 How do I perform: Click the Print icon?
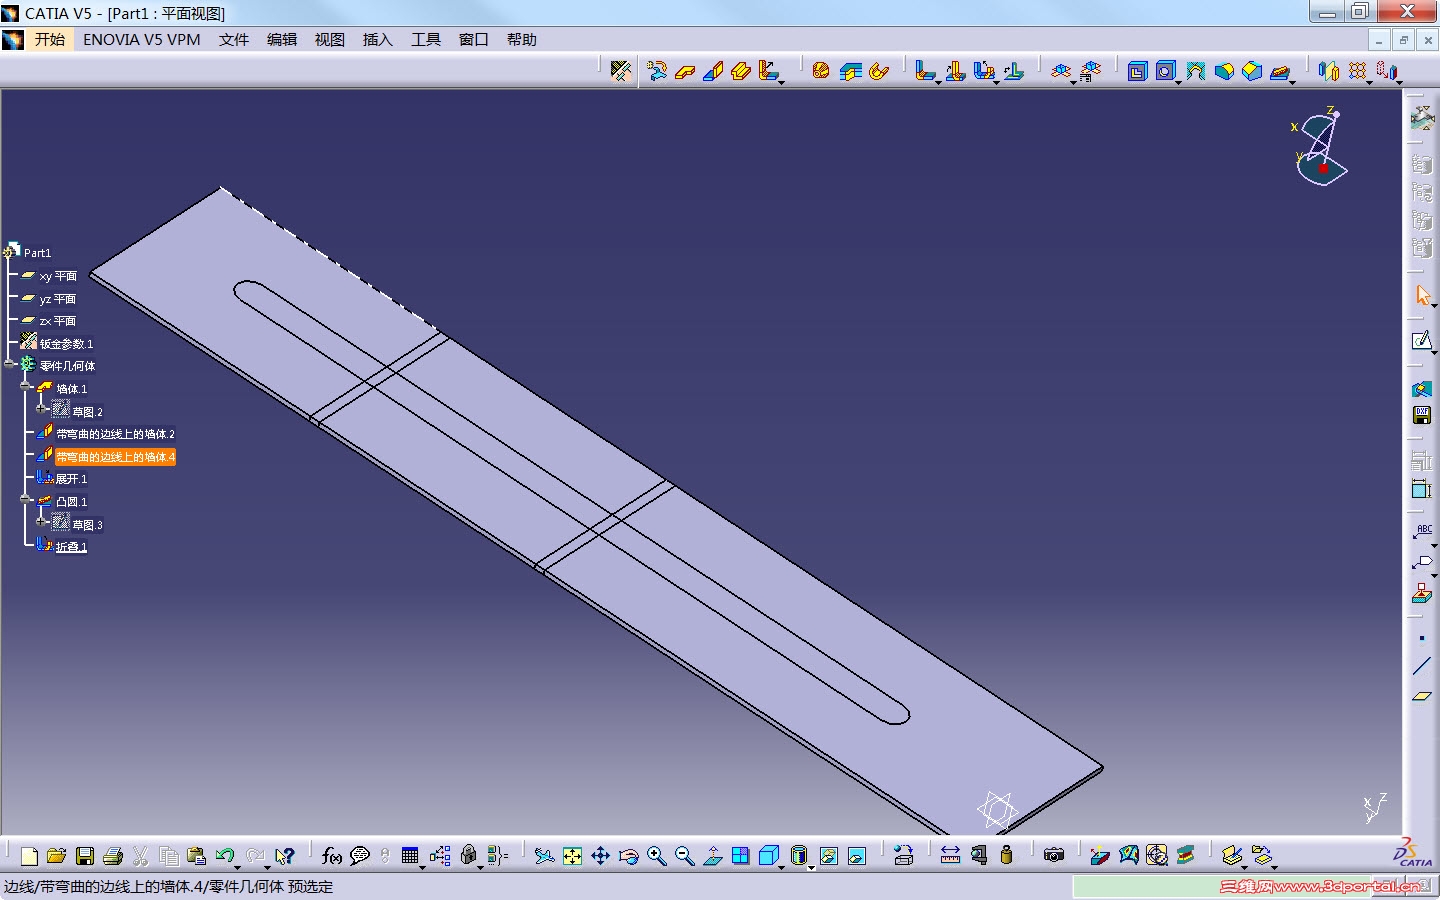113,855
